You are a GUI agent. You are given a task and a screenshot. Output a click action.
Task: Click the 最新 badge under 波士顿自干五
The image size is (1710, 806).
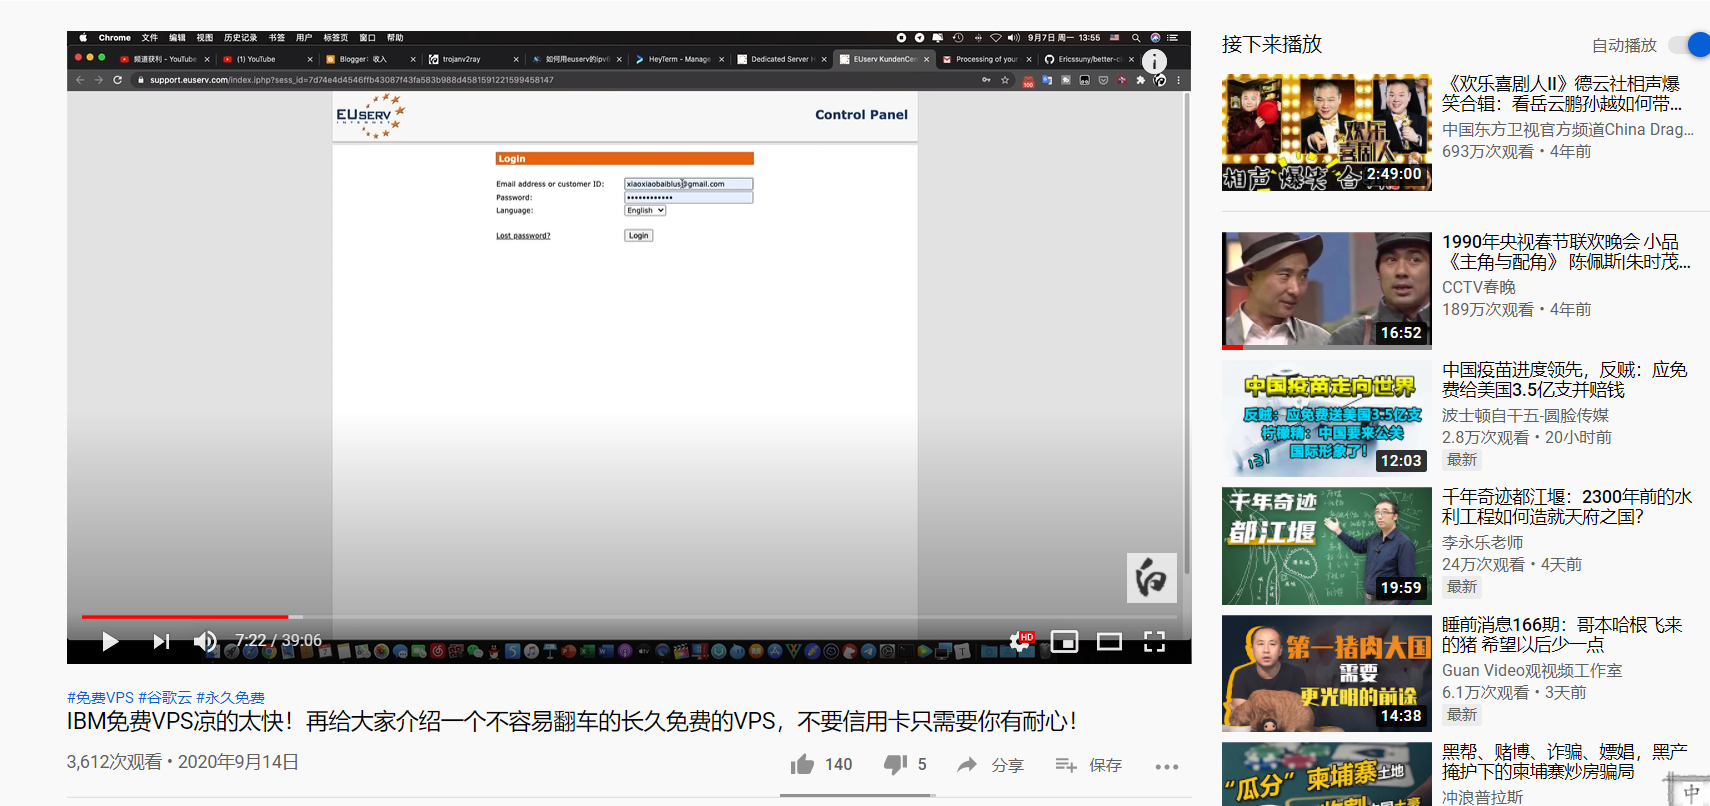(x=1462, y=460)
